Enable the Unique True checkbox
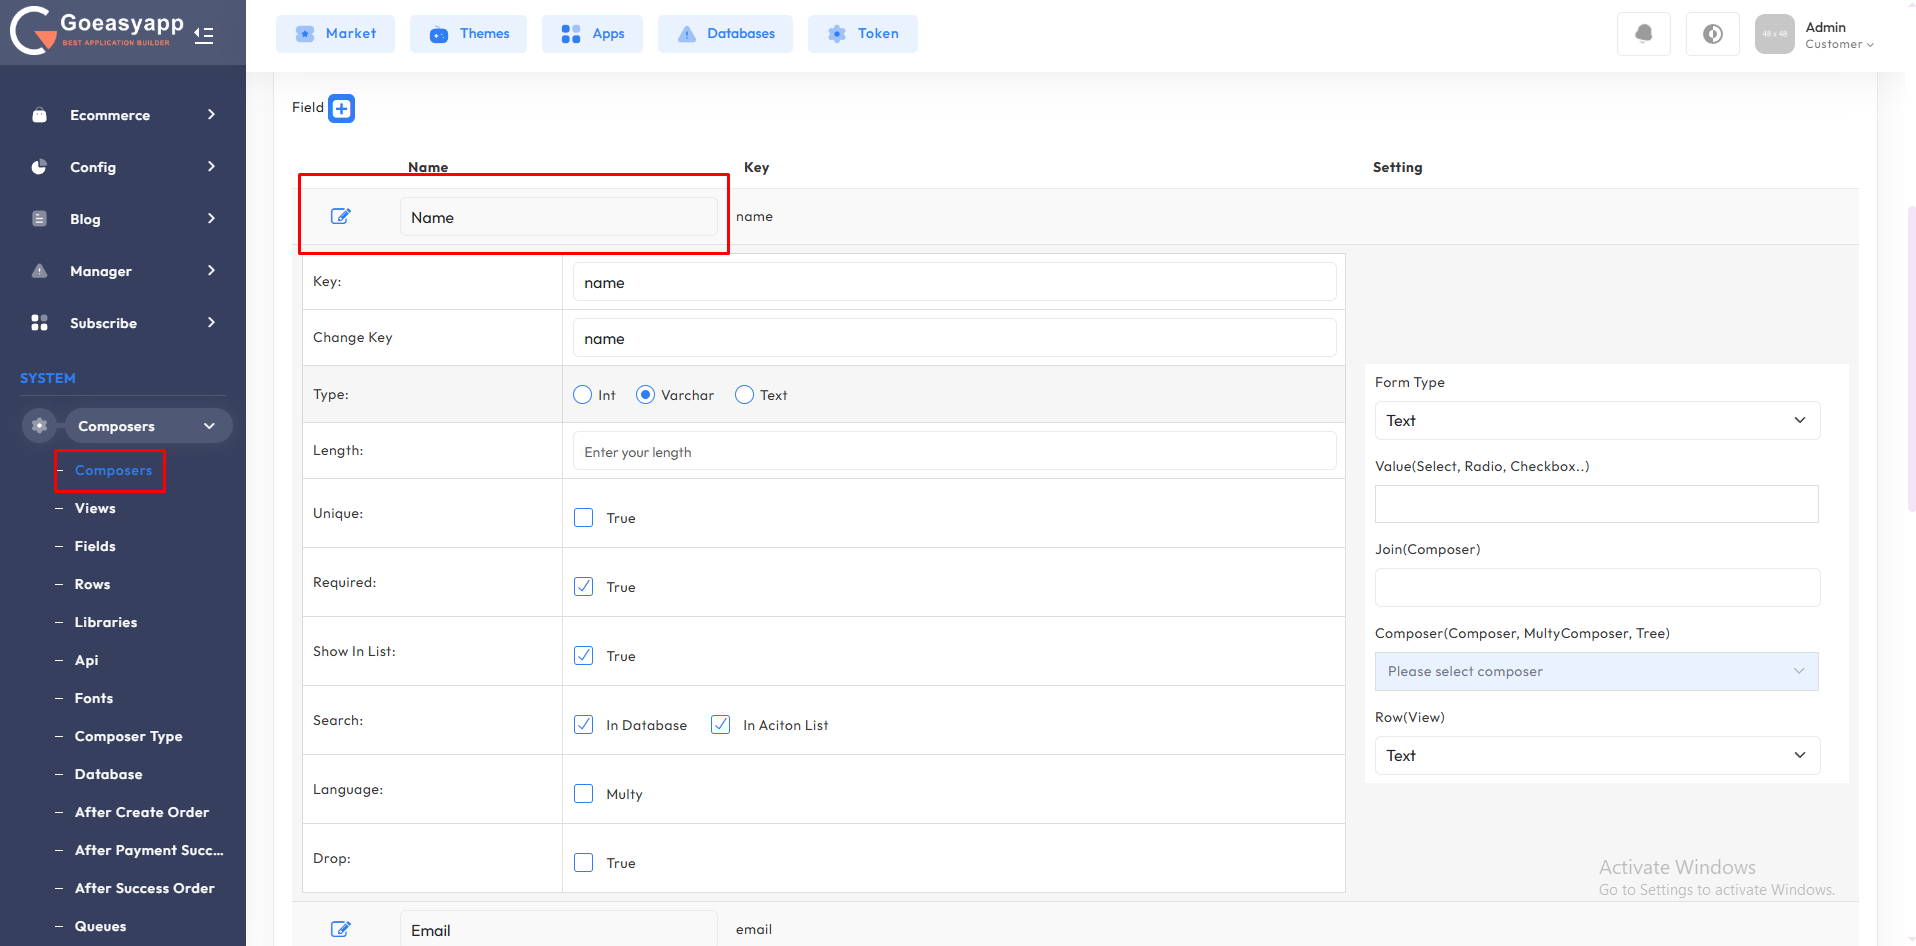Viewport: 1916px width, 946px height. tap(583, 518)
